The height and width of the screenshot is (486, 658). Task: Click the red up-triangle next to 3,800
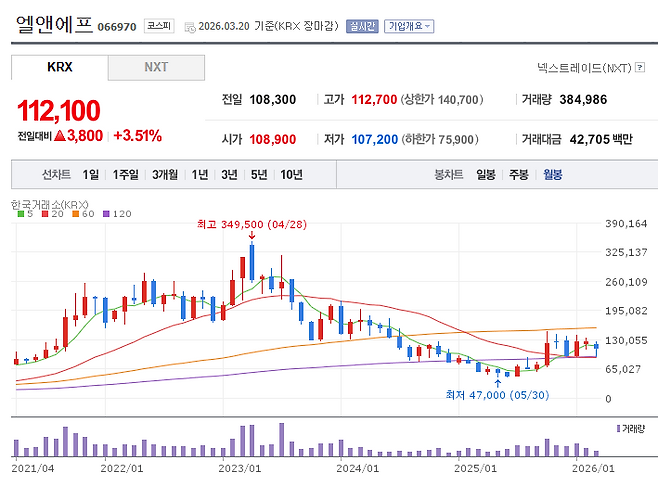tap(60, 135)
